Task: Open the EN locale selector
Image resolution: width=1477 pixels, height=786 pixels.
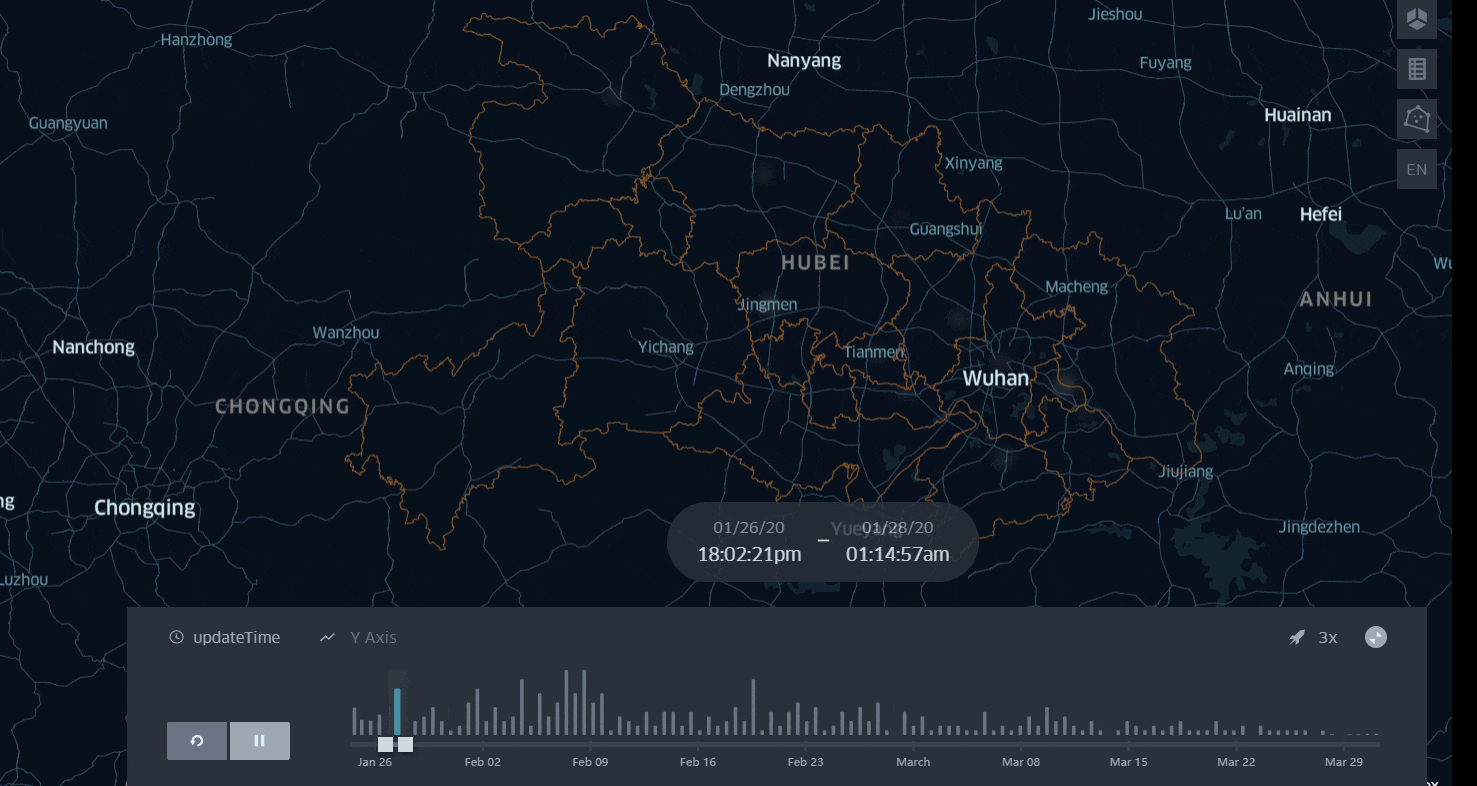Action: point(1417,169)
